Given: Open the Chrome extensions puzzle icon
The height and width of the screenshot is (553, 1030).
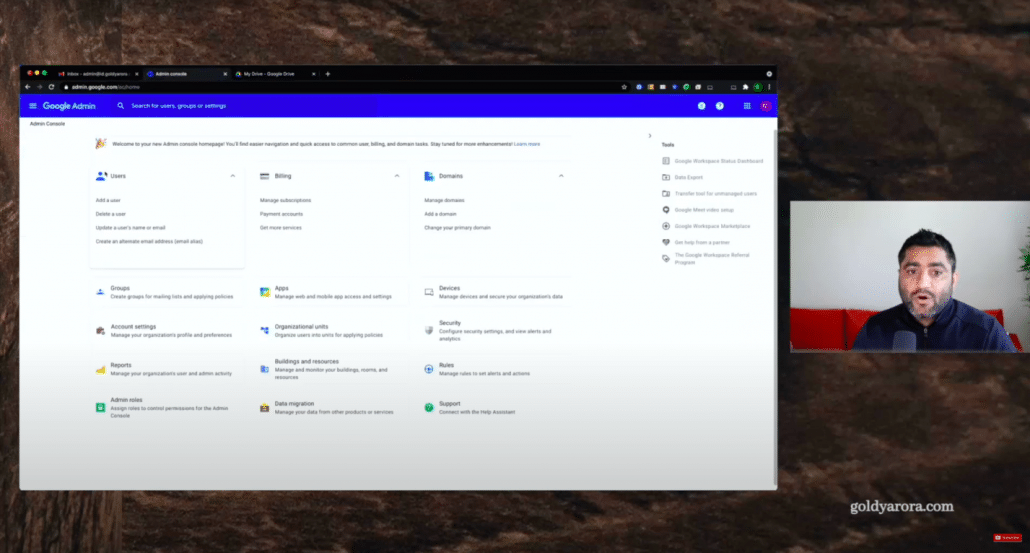Looking at the screenshot, I should pyautogui.click(x=746, y=87).
